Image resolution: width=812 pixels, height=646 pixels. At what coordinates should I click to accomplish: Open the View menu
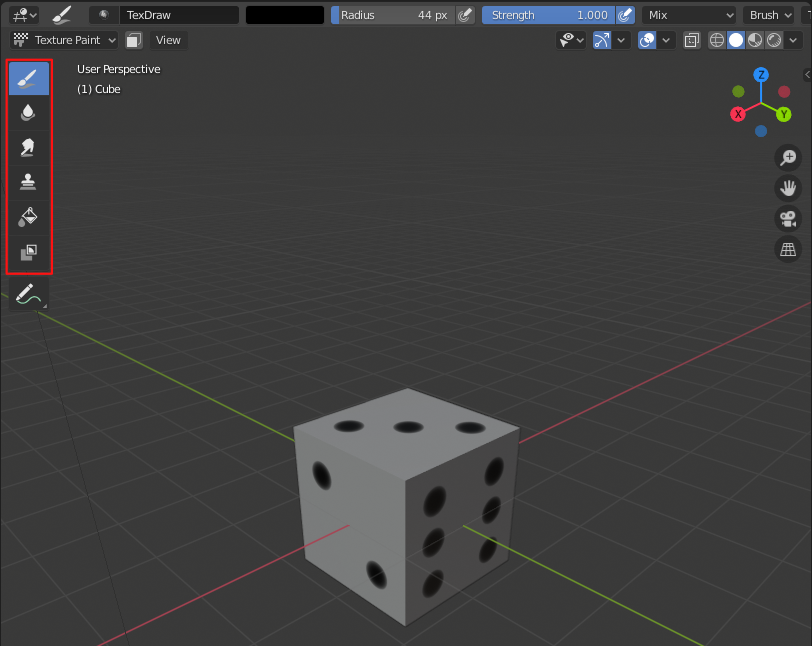point(168,40)
